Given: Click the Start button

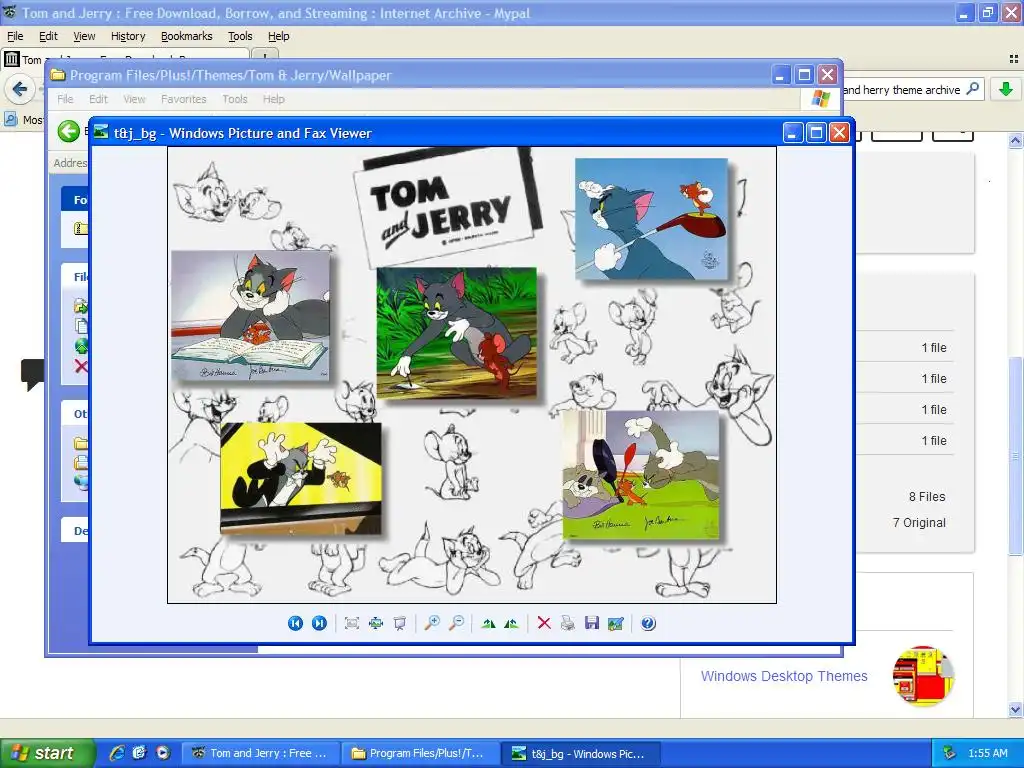Looking at the screenshot, I should [48, 753].
